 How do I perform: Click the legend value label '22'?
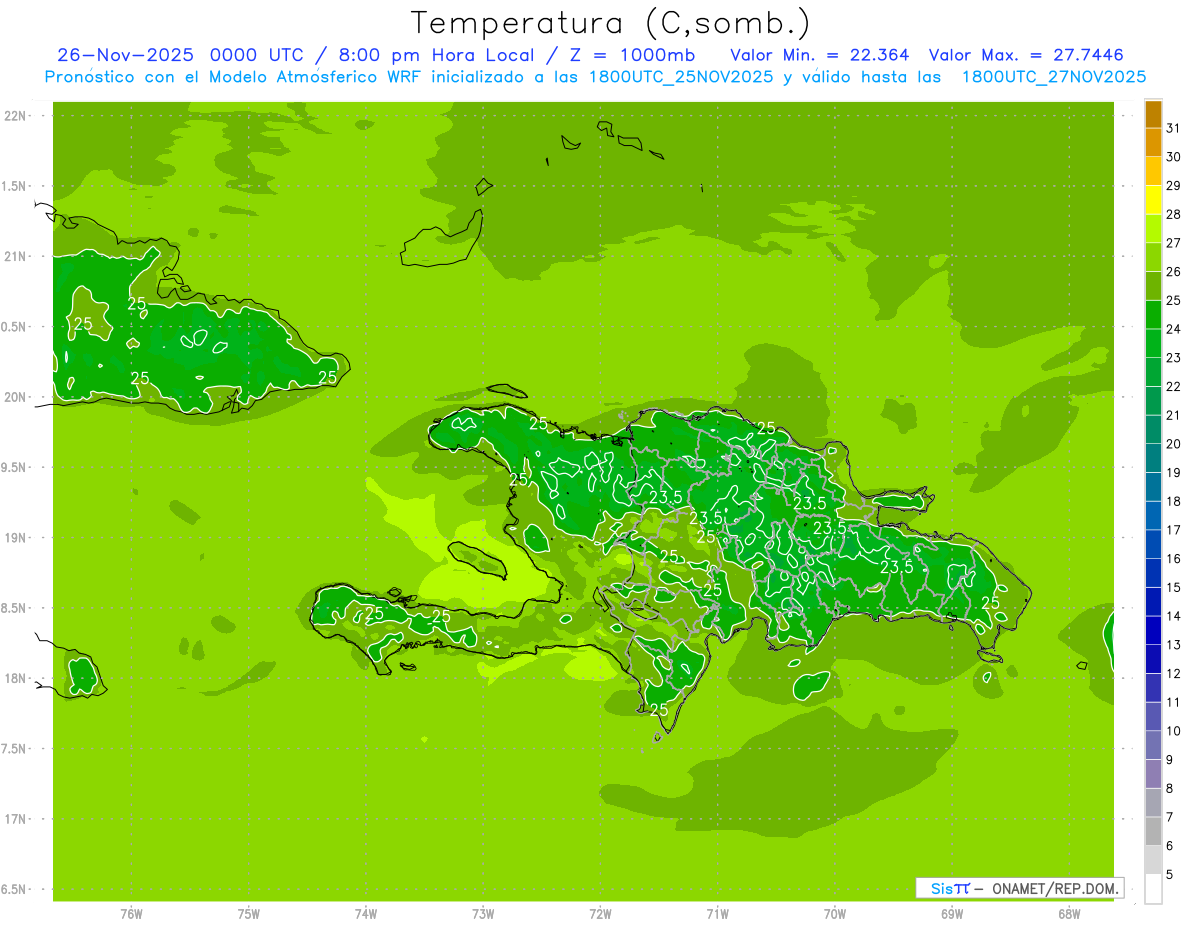1174,386
